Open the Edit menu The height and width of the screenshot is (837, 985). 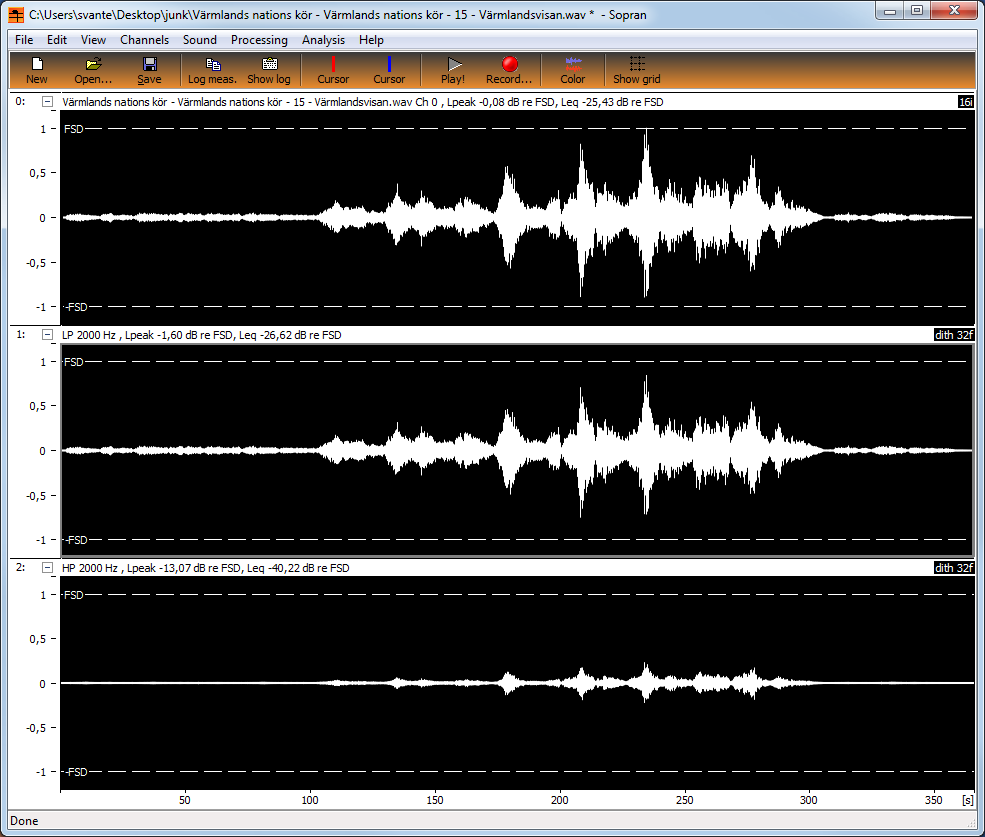pos(57,40)
